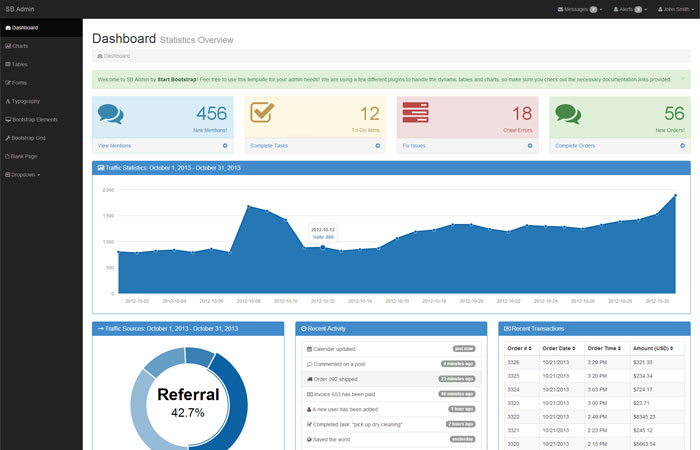Image resolution: width=700 pixels, height=450 pixels.
Task: Click the Start Bootstrap link in alert
Action: (177, 79)
